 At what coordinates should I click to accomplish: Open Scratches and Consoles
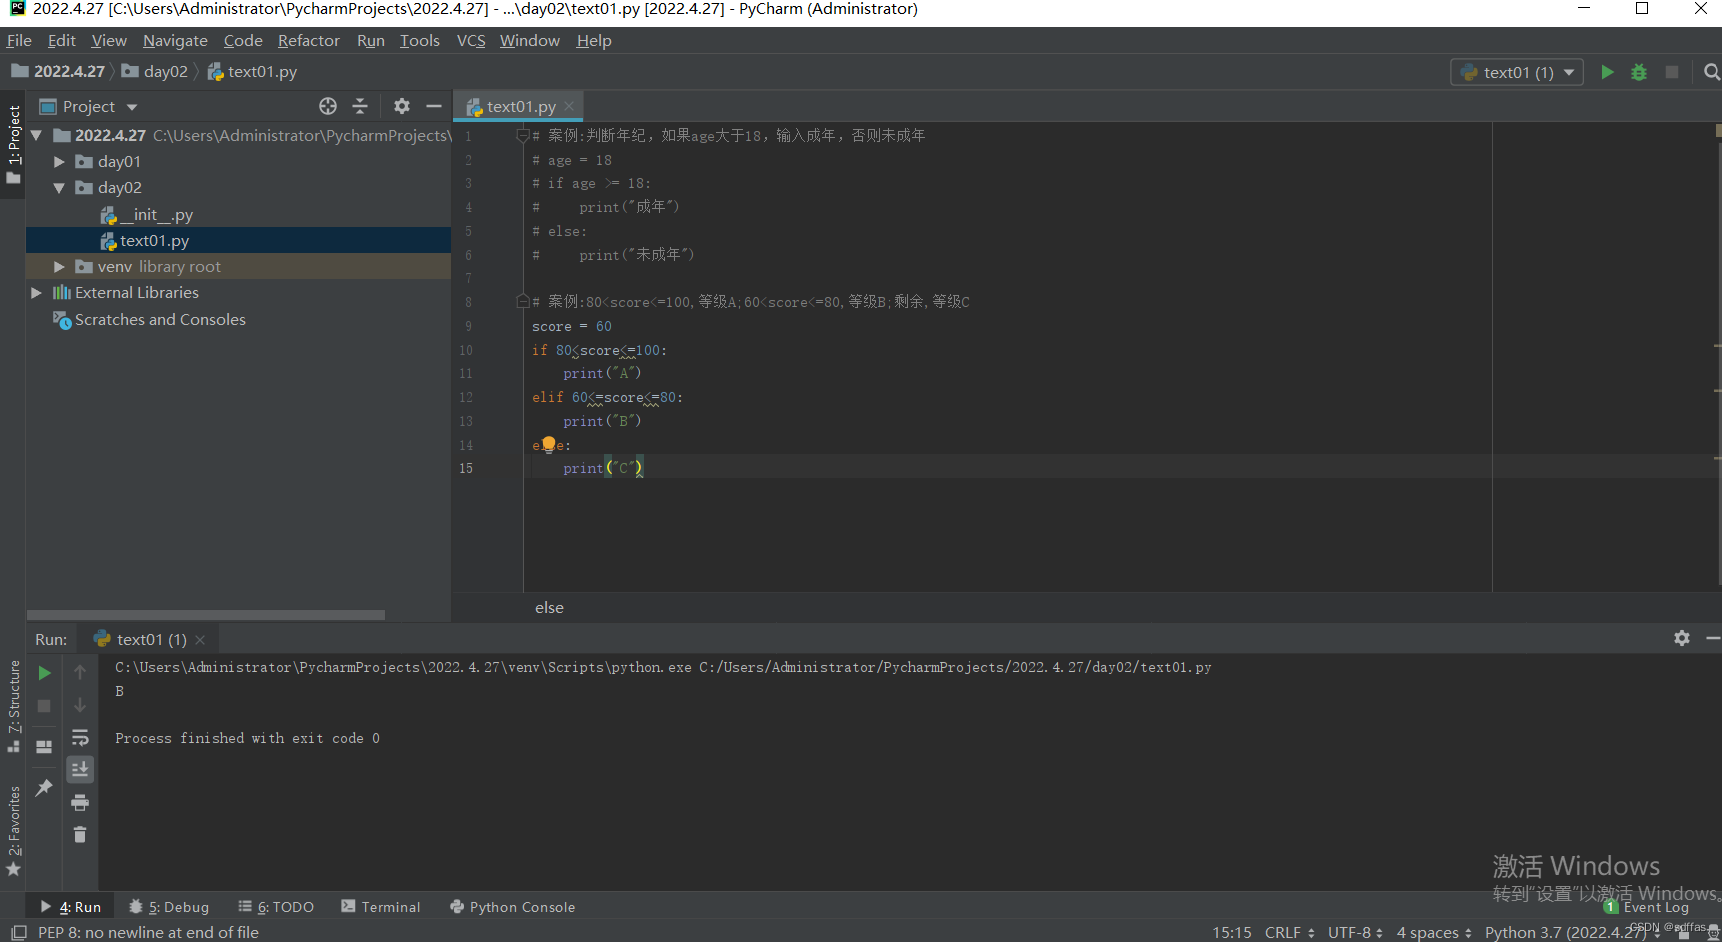pyautogui.click(x=150, y=320)
